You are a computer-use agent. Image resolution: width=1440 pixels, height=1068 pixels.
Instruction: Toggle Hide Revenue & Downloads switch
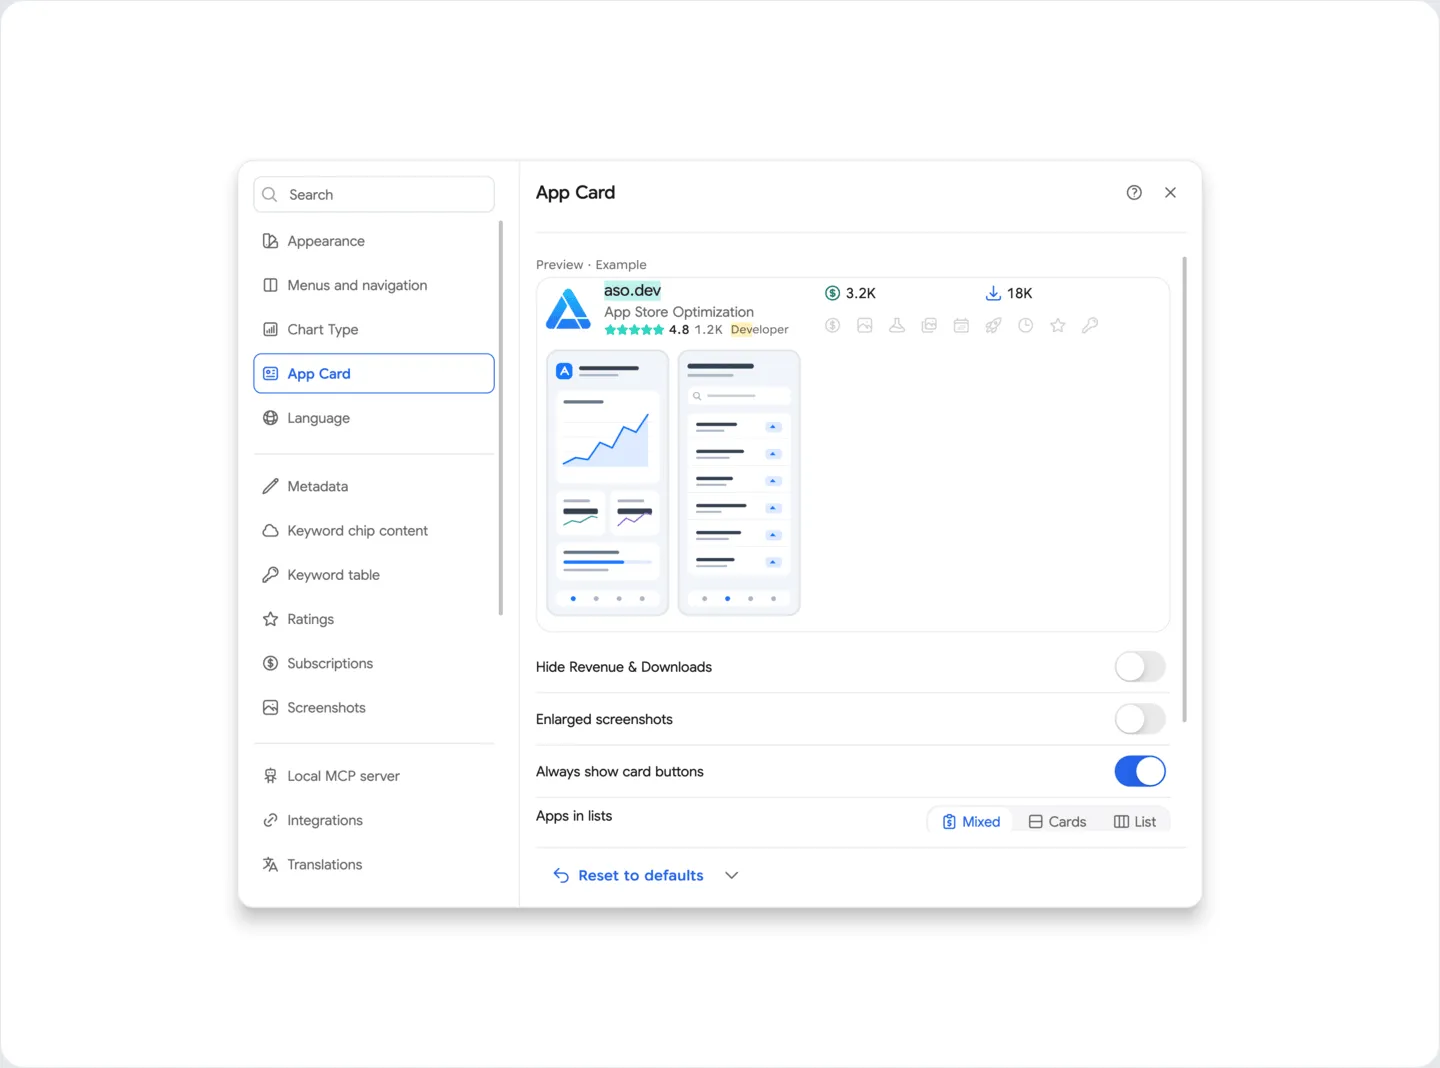(x=1140, y=667)
